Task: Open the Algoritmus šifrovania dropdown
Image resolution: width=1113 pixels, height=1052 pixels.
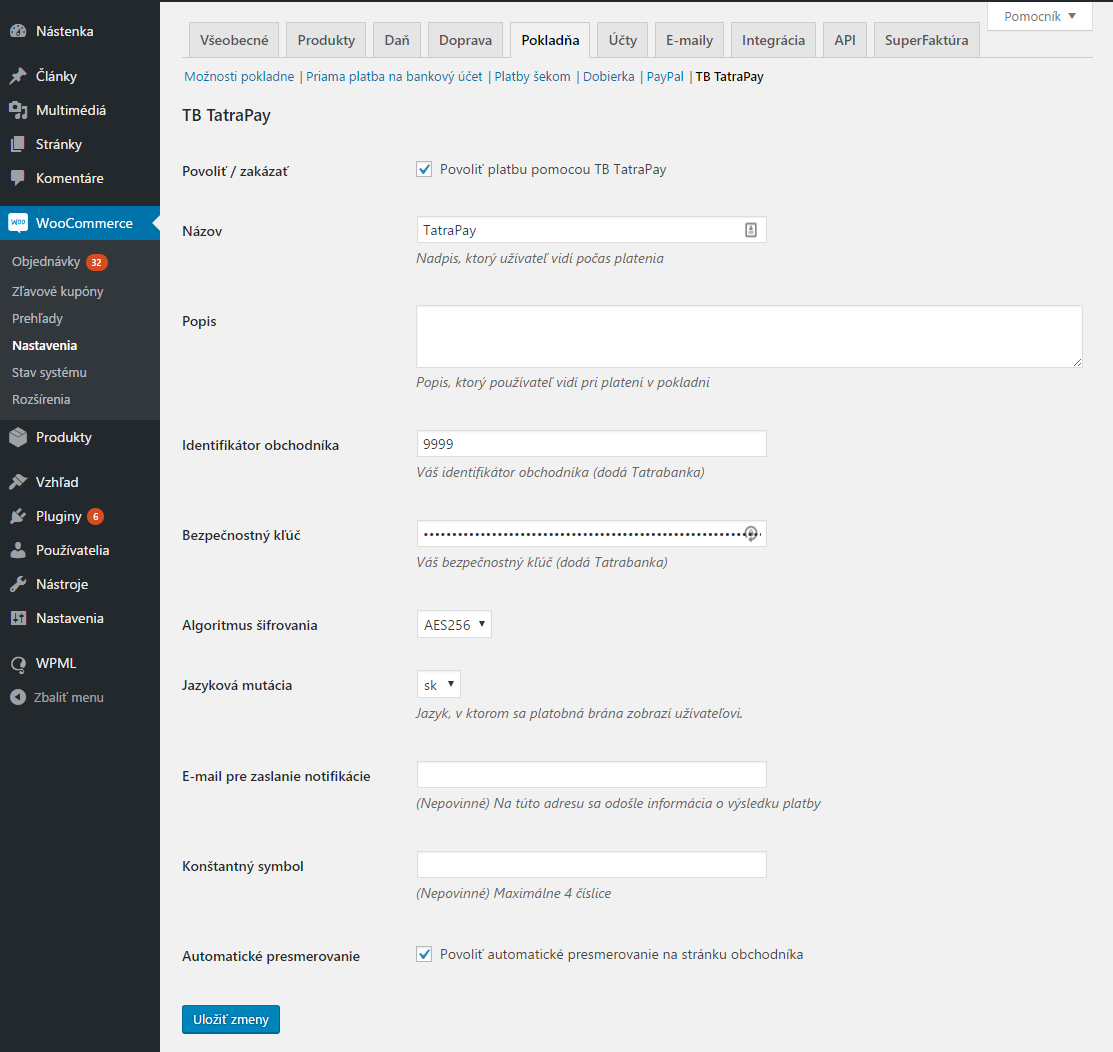Action: [454, 623]
